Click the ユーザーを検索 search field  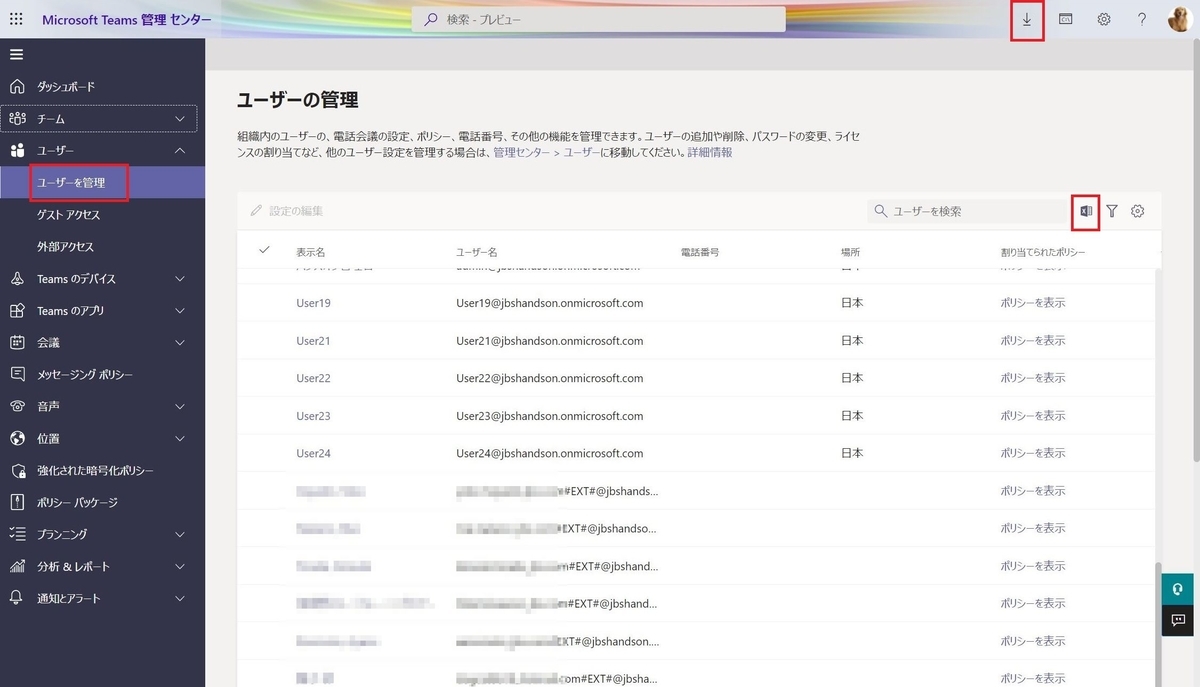coord(966,211)
